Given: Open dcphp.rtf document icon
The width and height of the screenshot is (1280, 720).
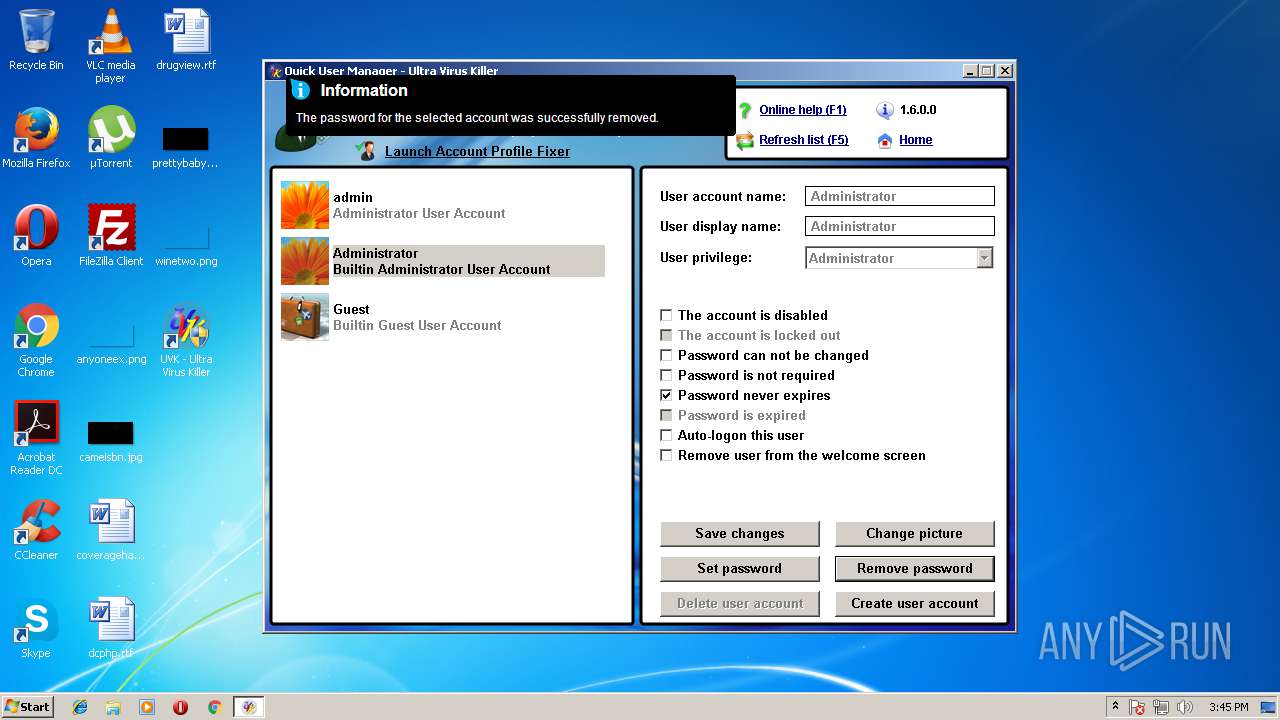Looking at the screenshot, I should click(x=111, y=628).
